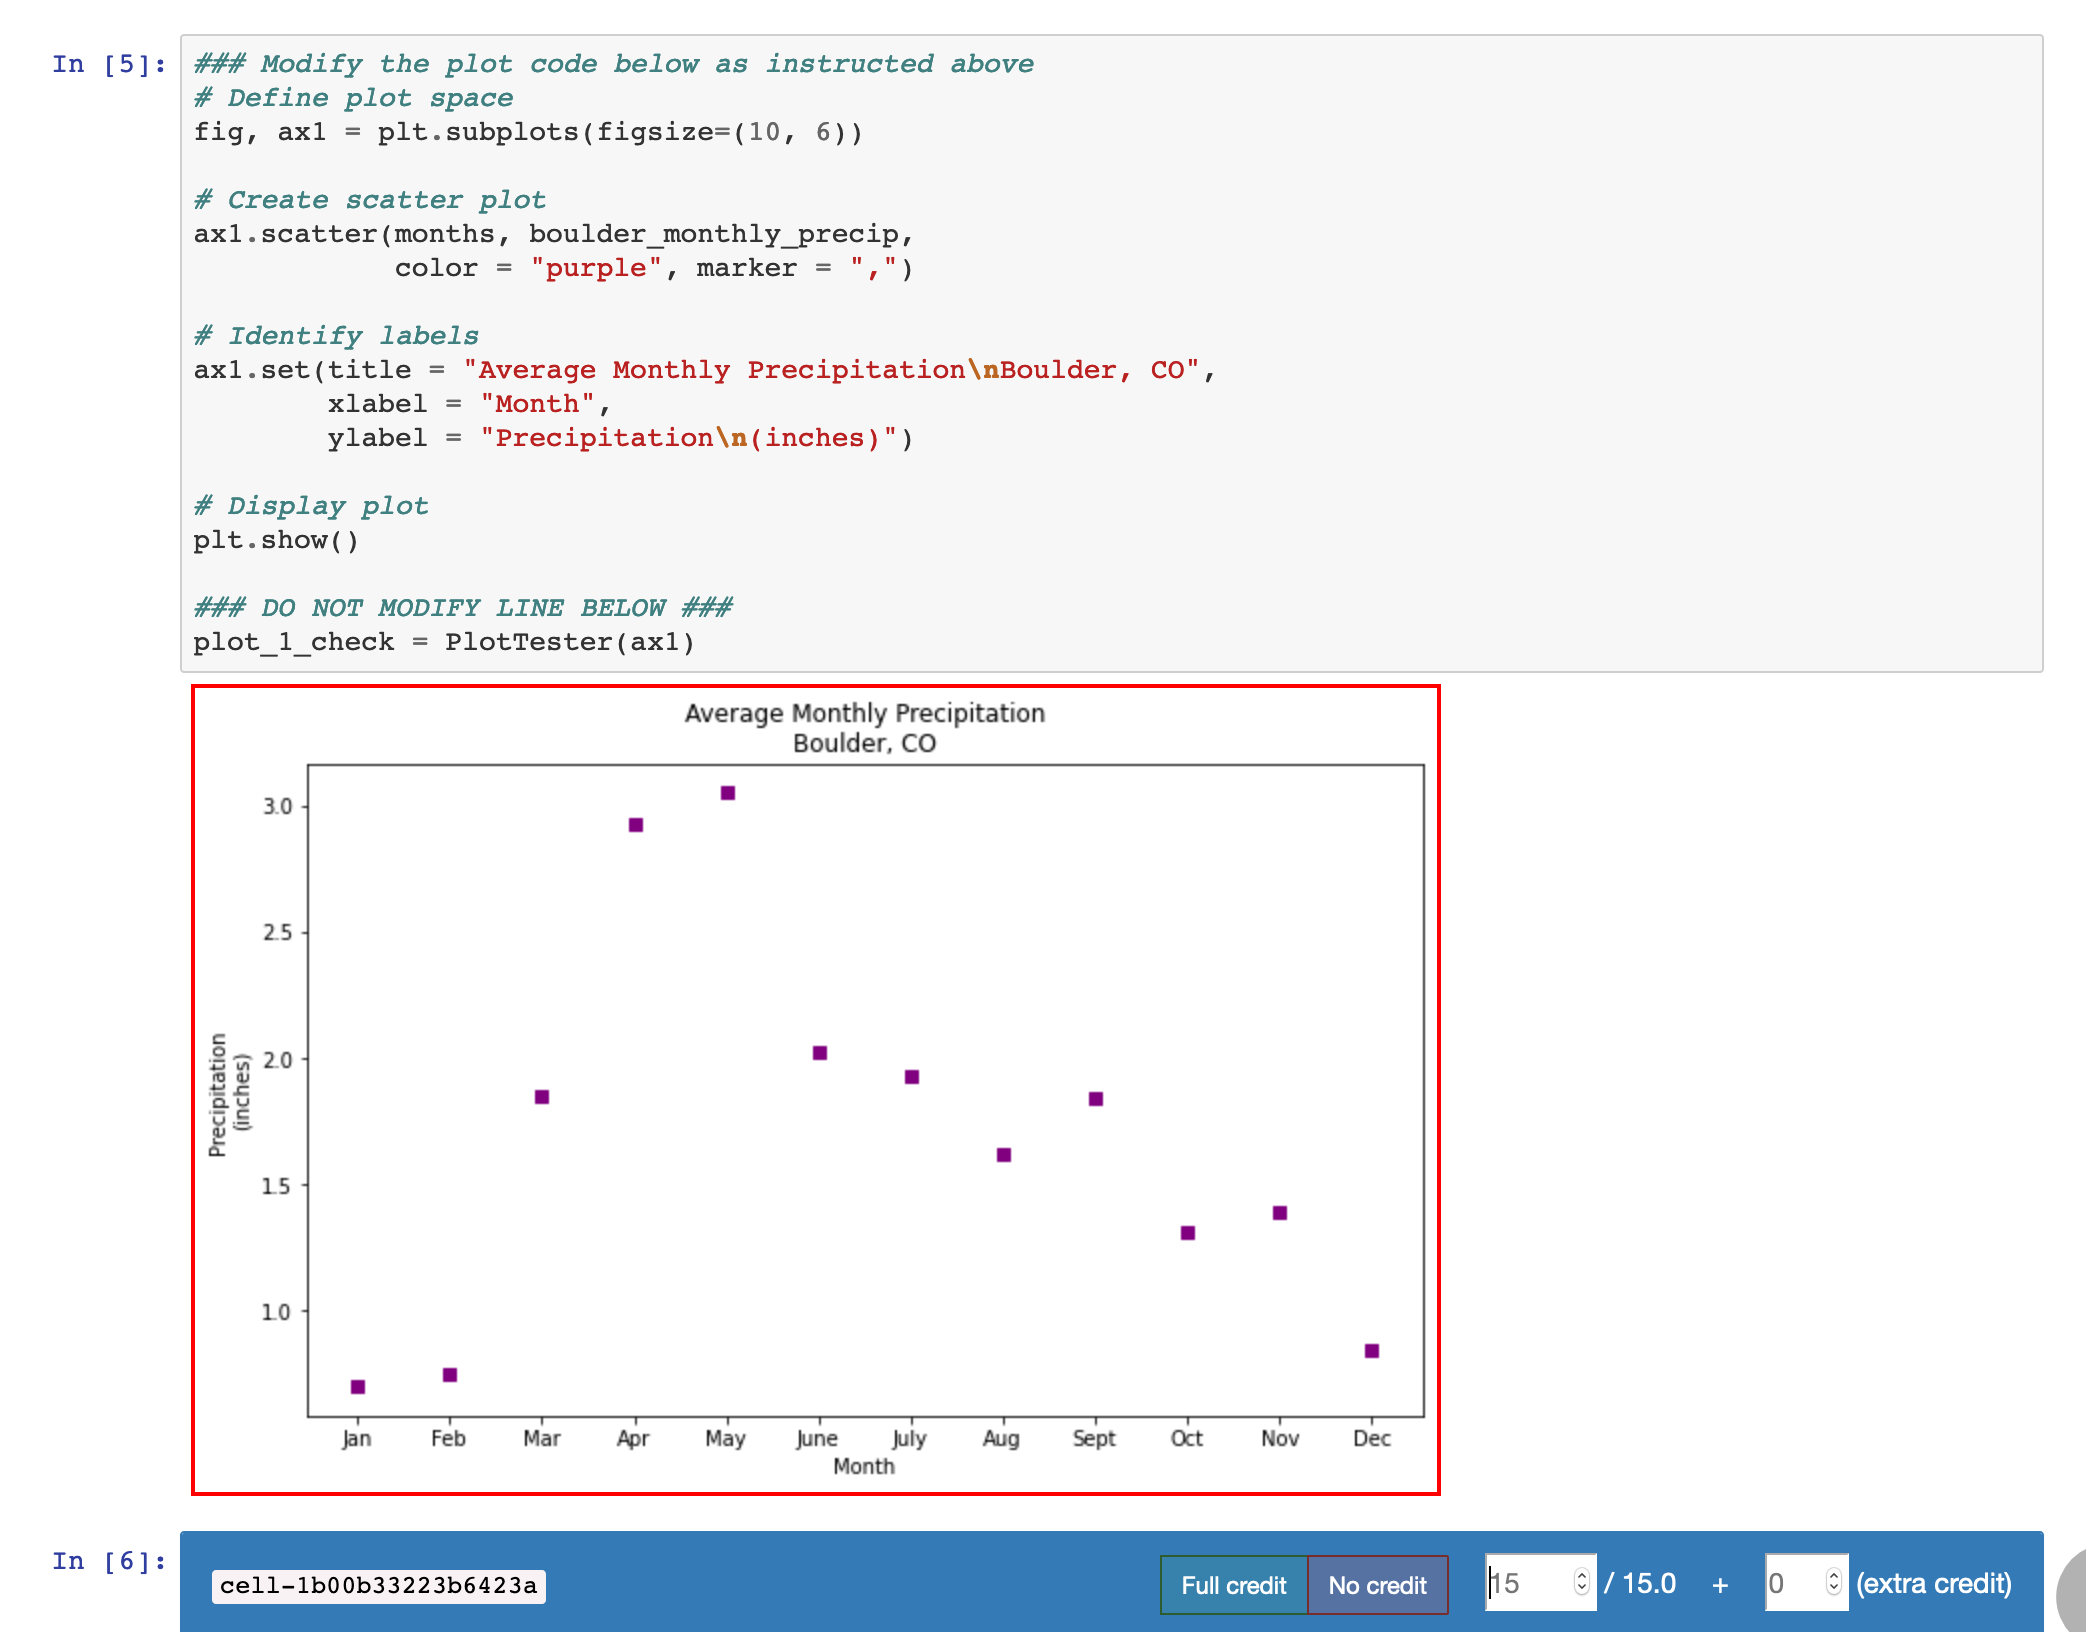The width and height of the screenshot is (2086, 1632).
Task: Click the / 15.0 total points label
Action: pyautogui.click(x=1640, y=1583)
